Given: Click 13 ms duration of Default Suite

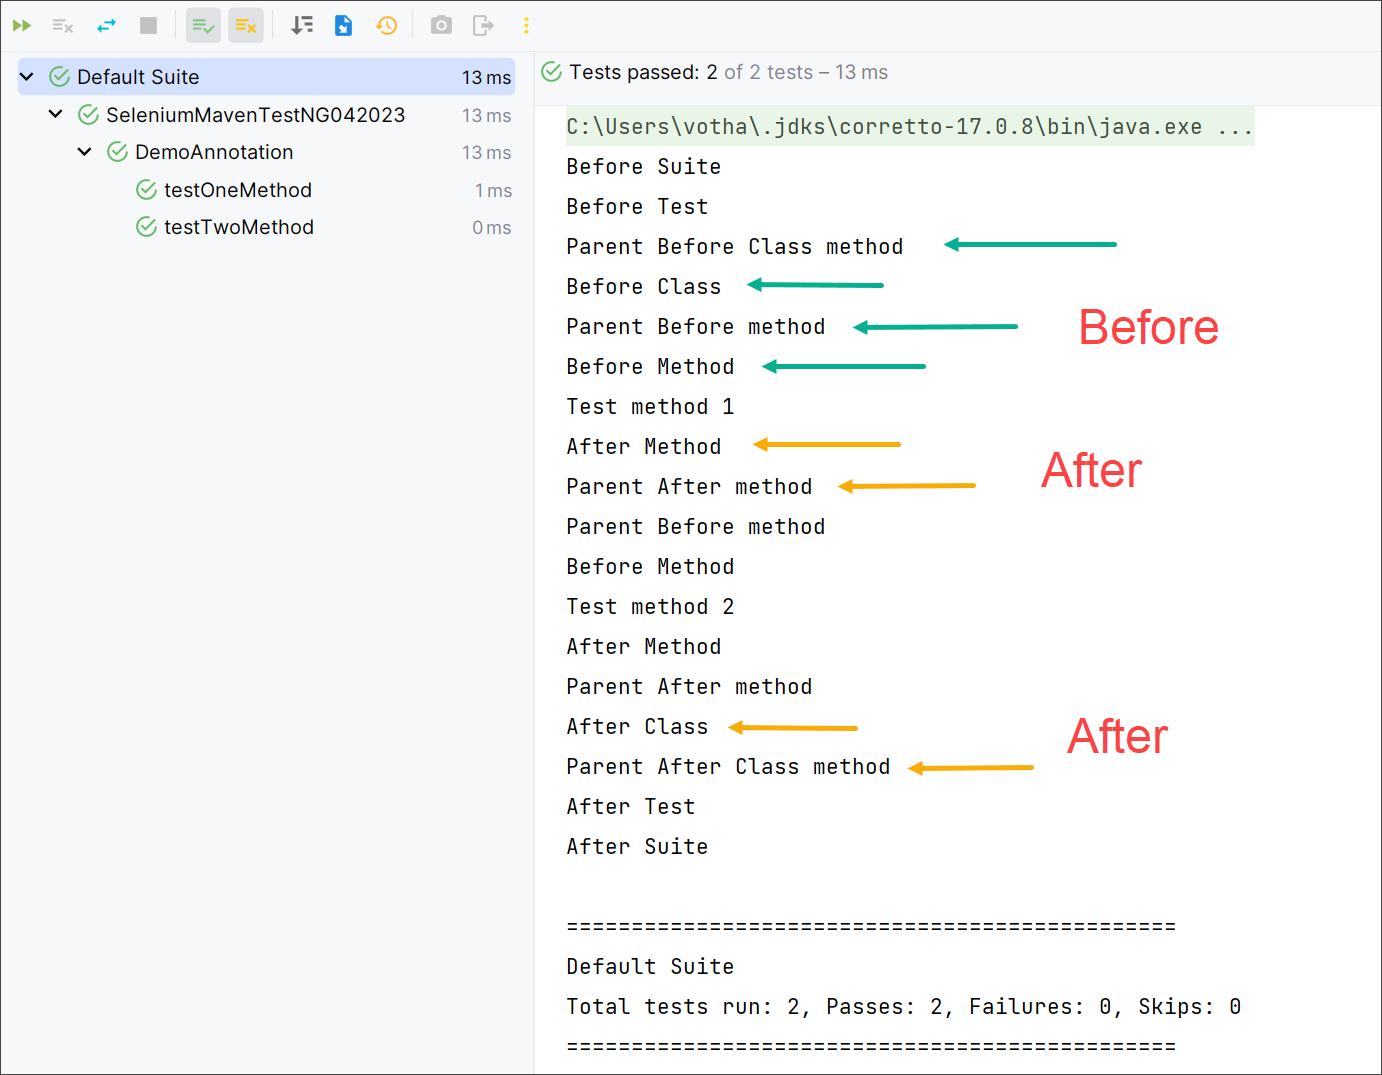Looking at the screenshot, I should 486,78.
